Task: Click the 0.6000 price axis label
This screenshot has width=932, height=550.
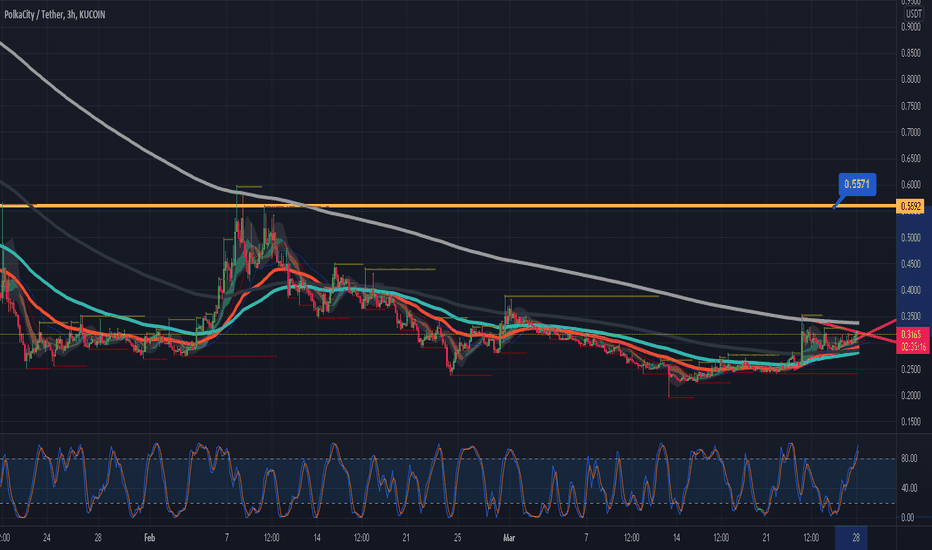Action: [x=911, y=185]
